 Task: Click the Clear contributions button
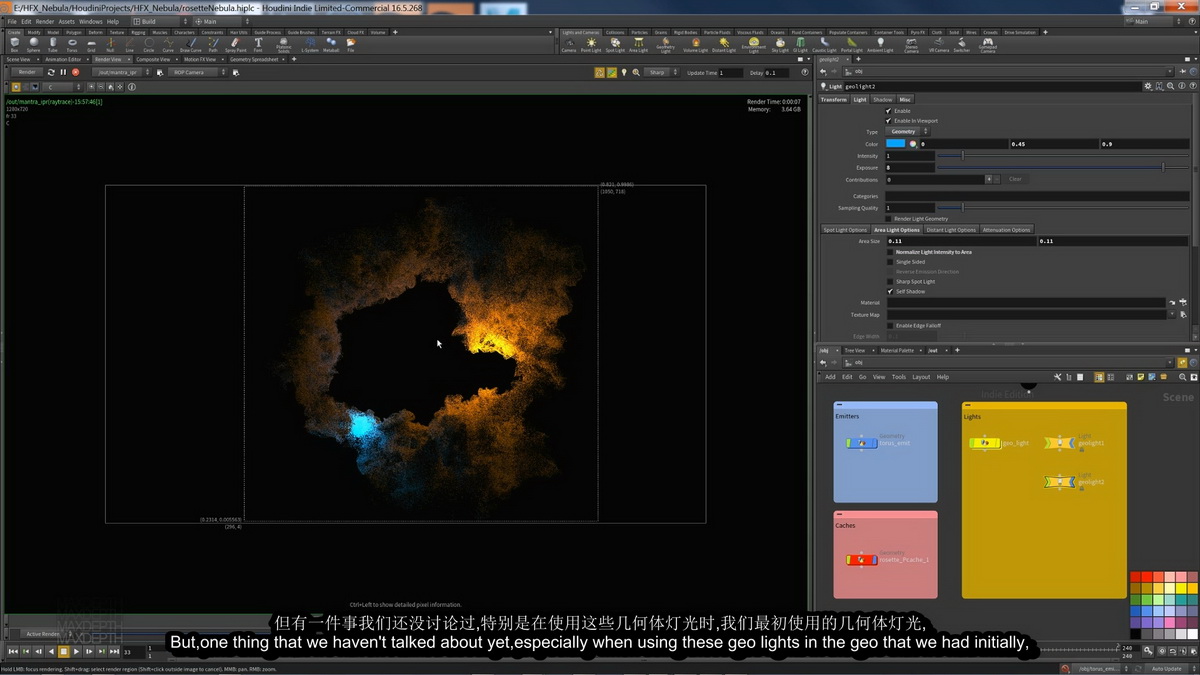coord(1015,179)
